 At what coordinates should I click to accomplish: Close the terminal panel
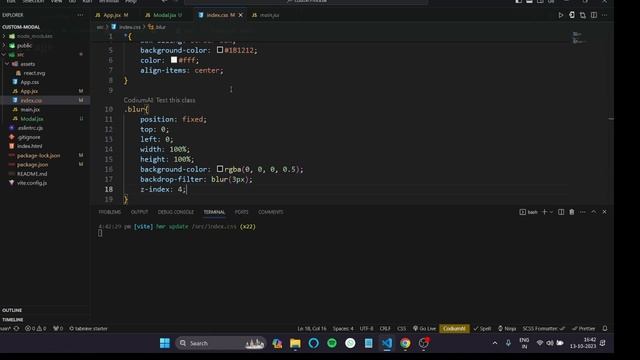[604, 212]
